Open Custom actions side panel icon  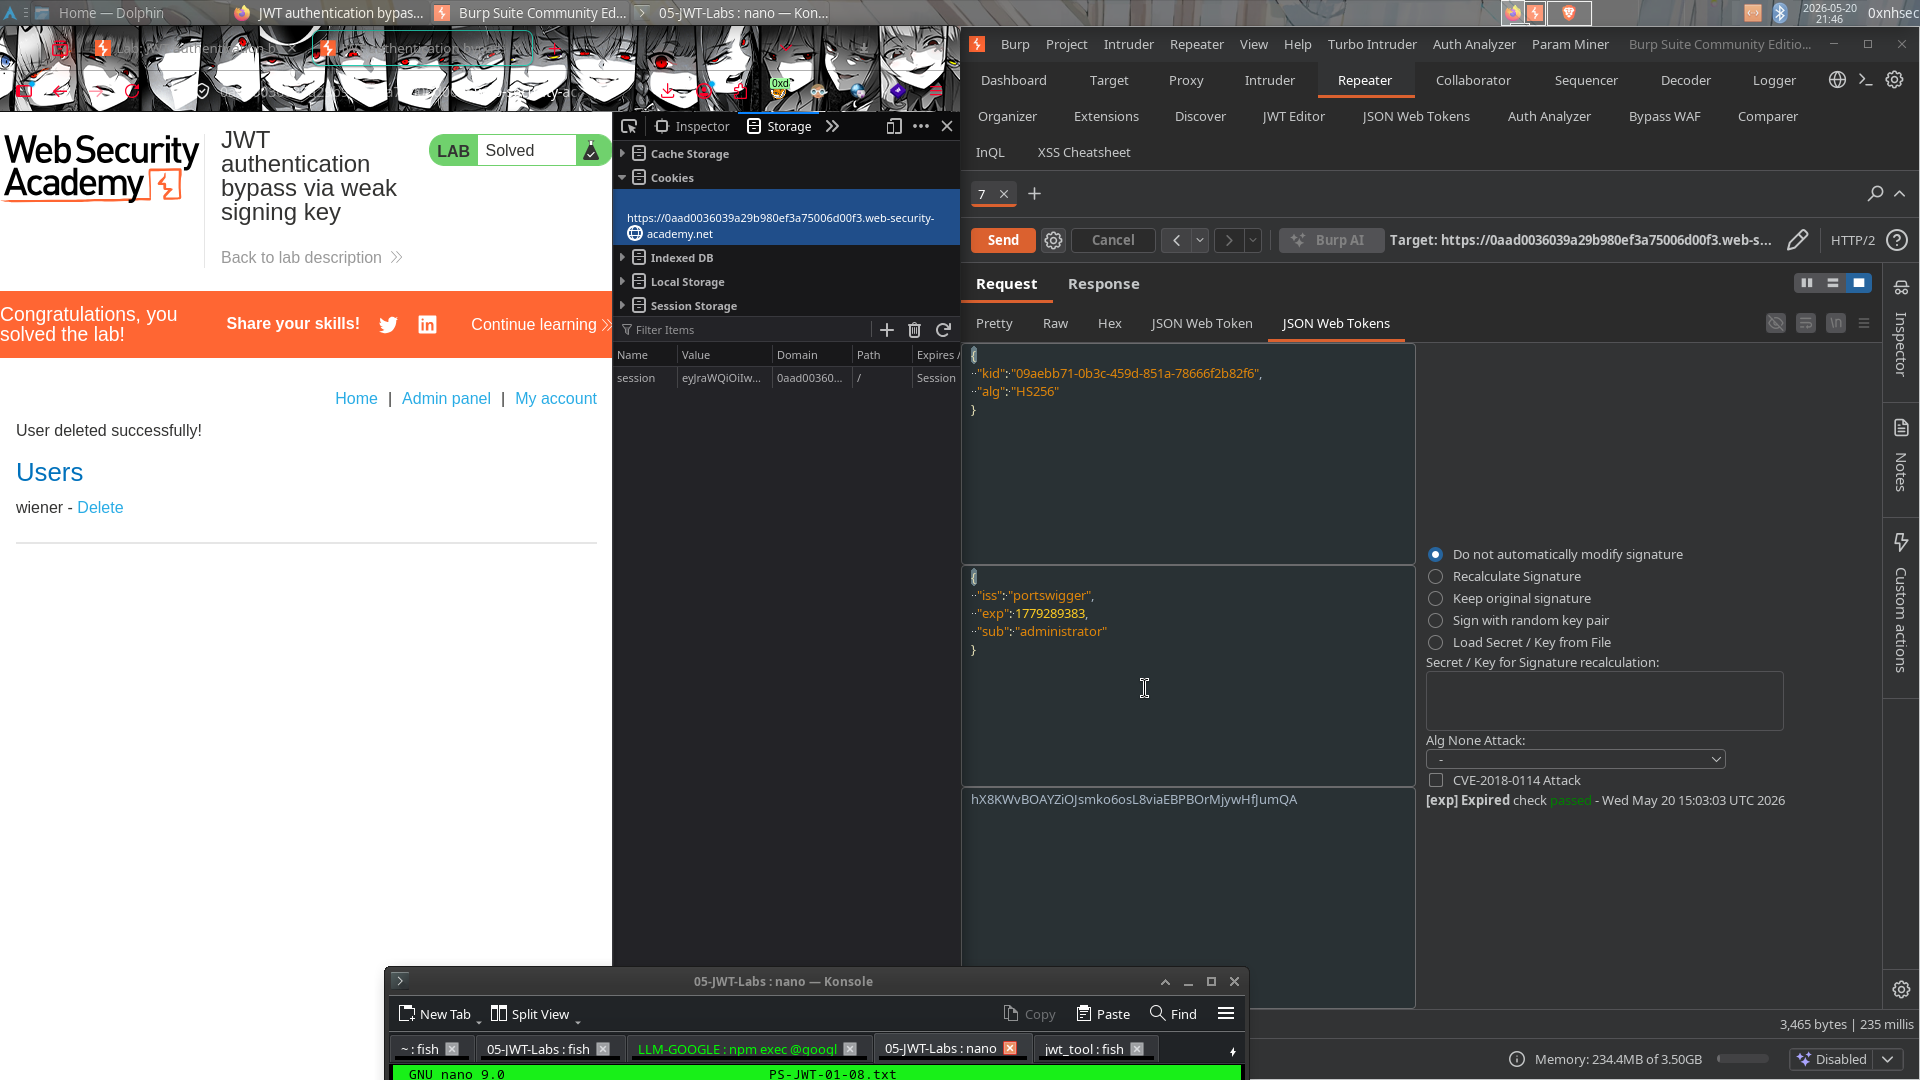(1901, 542)
